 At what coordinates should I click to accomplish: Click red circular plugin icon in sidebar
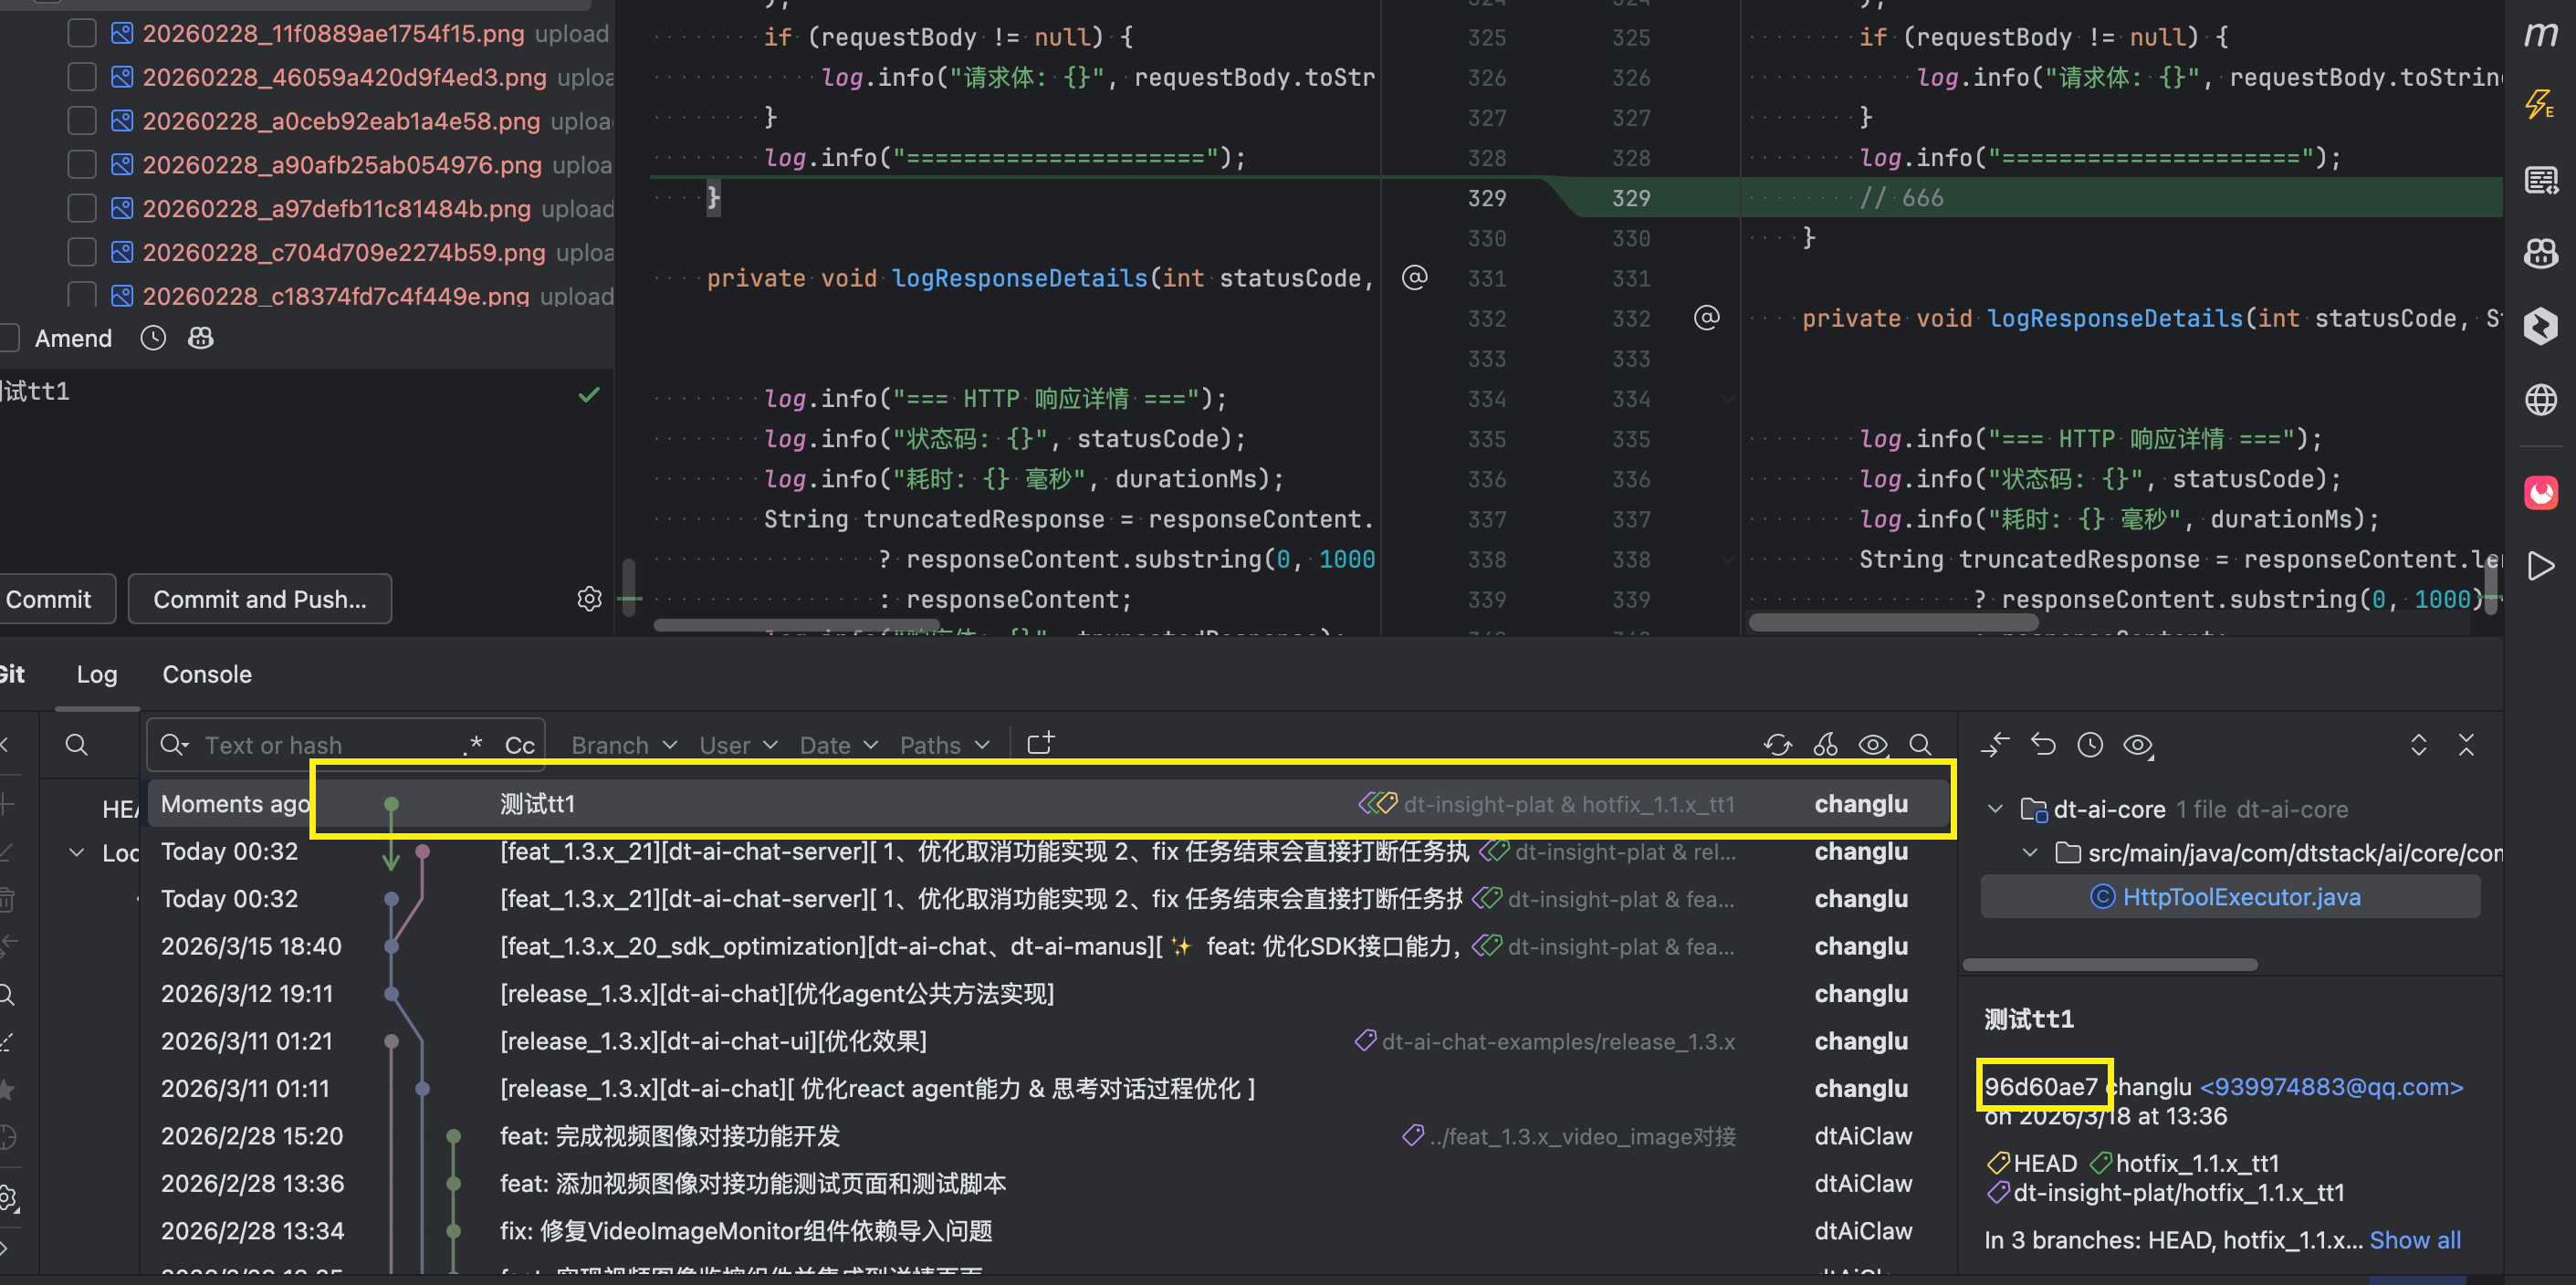click(x=2541, y=492)
